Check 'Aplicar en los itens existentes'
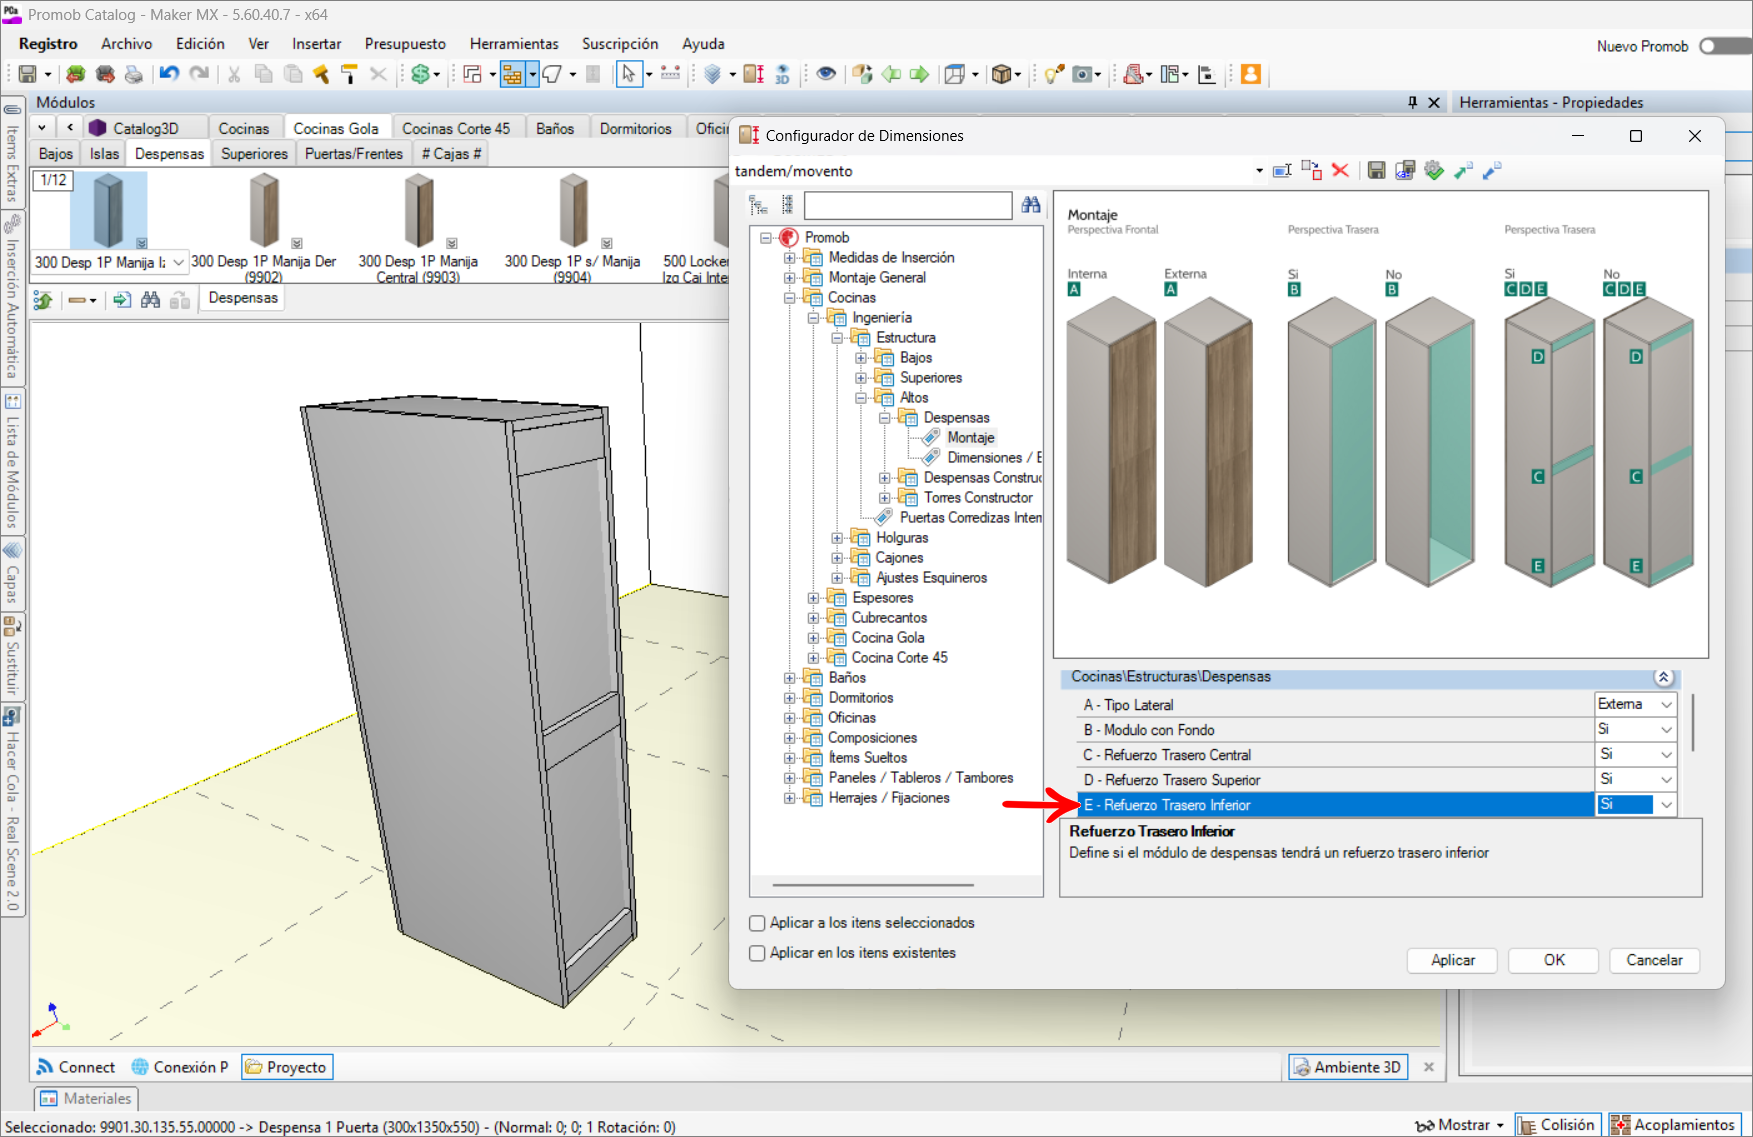 tap(758, 953)
